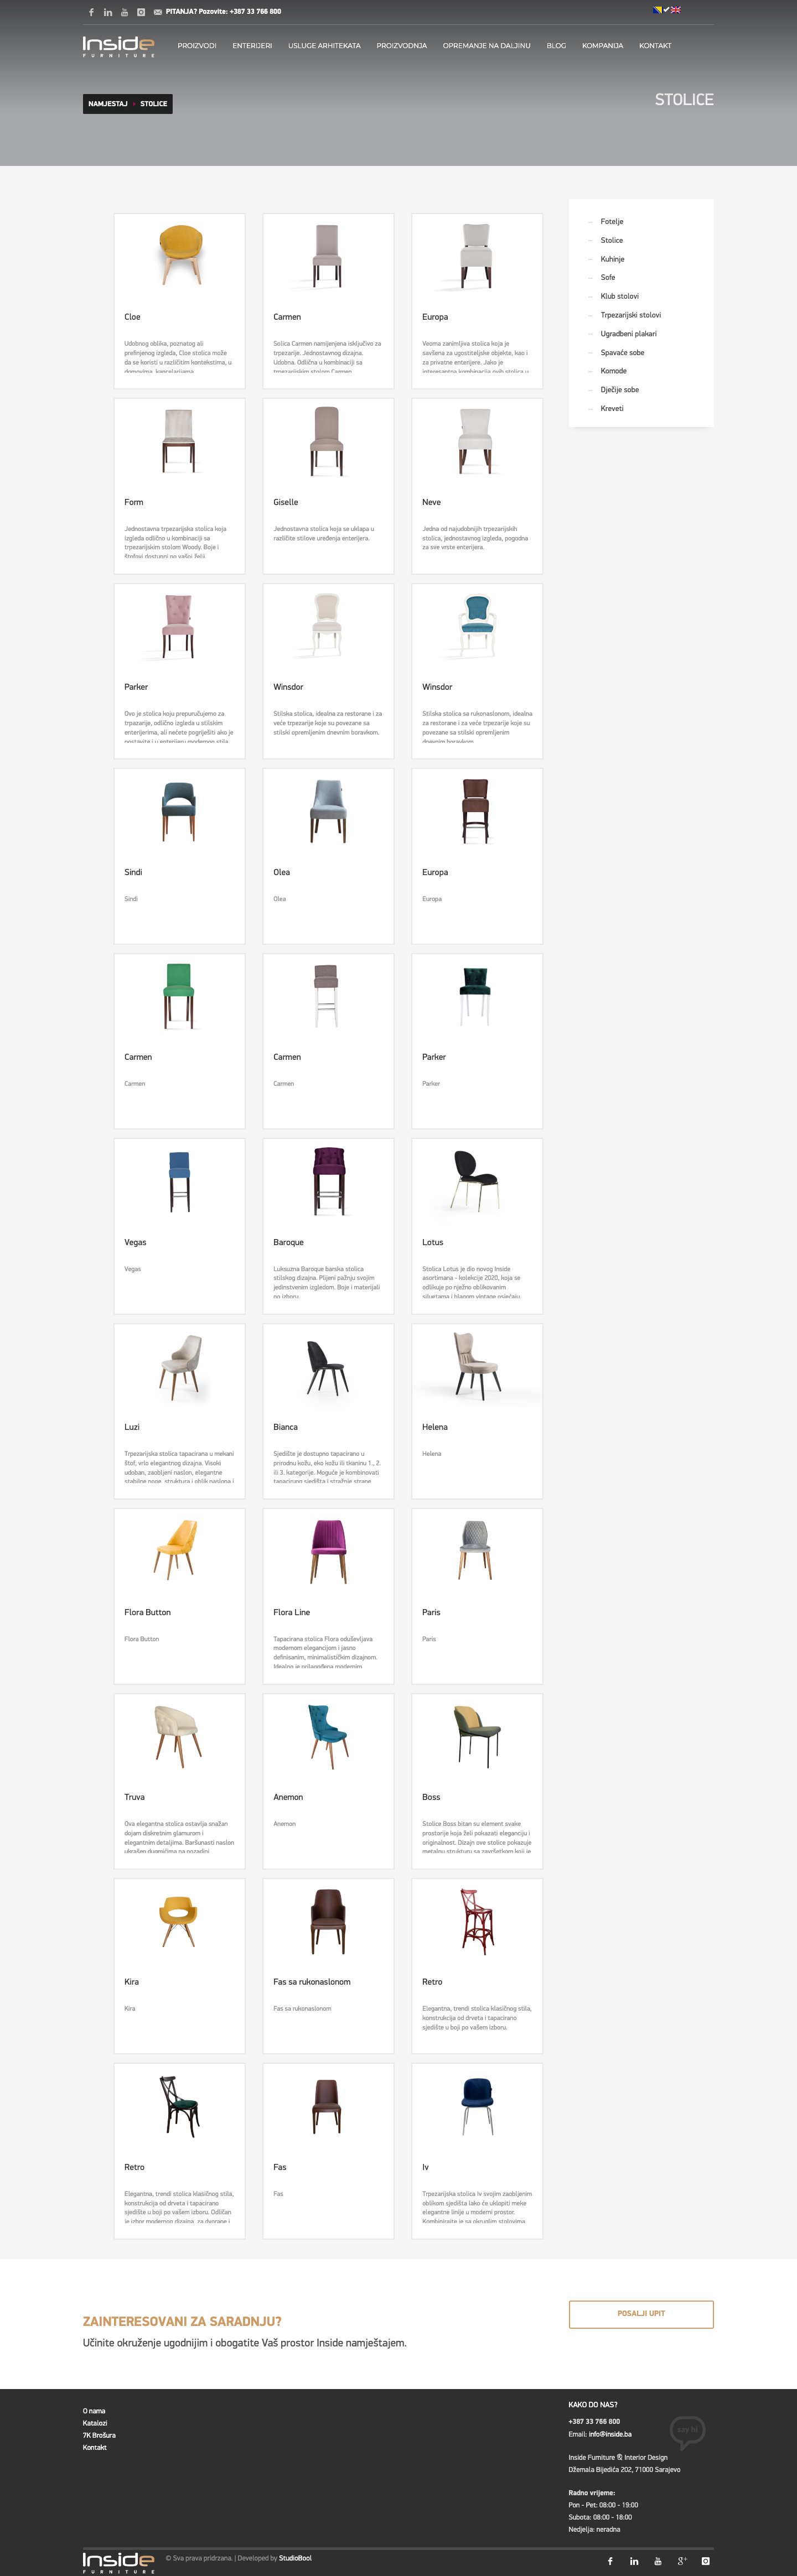Viewport: 797px width, 2576px height.
Task: Switch language with the UK flag icon
Action: [x=676, y=10]
